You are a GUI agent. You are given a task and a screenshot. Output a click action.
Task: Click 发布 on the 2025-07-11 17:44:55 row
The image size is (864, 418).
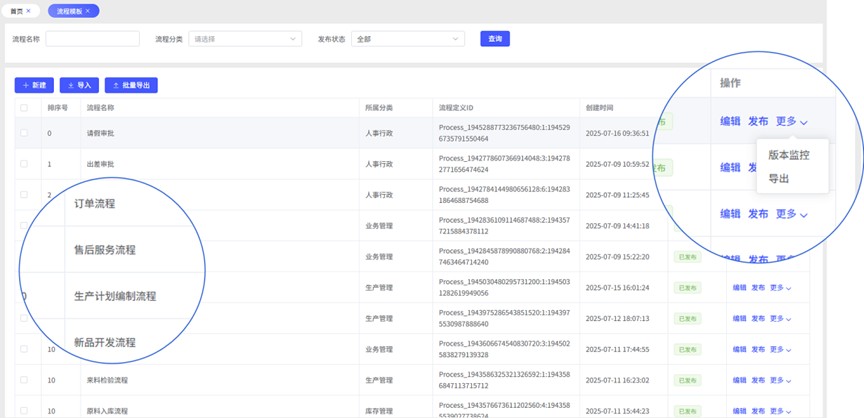pos(758,349)
